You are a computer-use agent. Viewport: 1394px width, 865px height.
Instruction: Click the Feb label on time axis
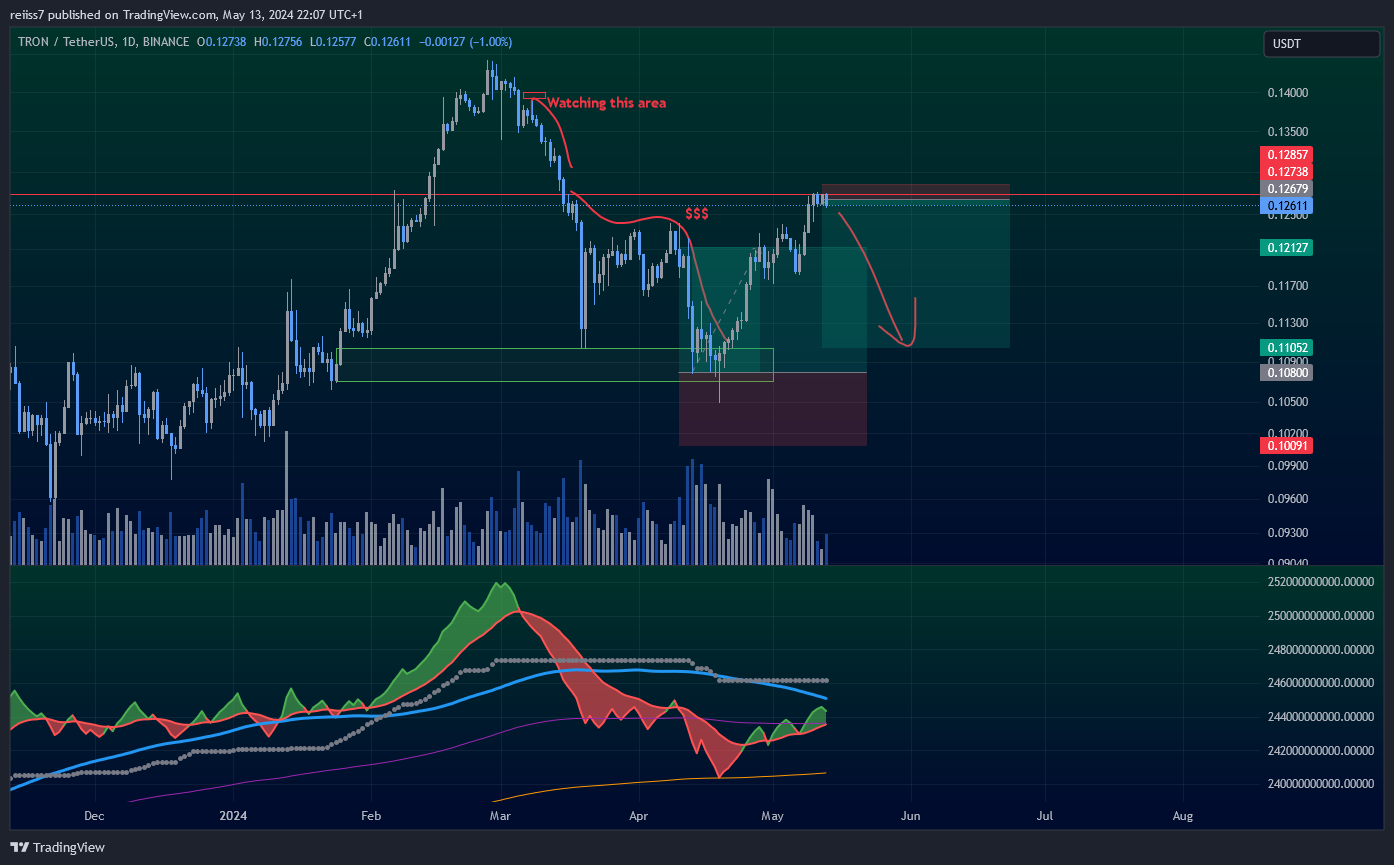coord(371,816)
